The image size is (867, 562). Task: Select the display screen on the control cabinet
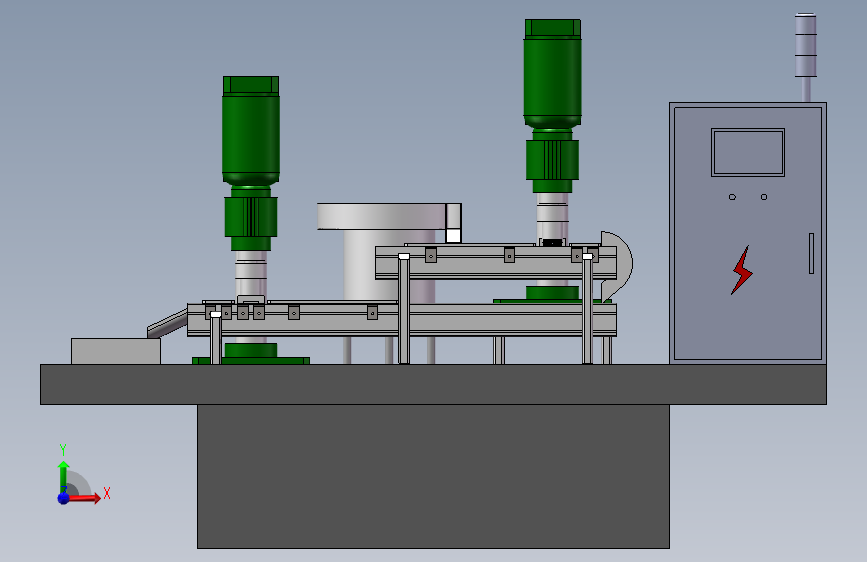coord(748,153)
